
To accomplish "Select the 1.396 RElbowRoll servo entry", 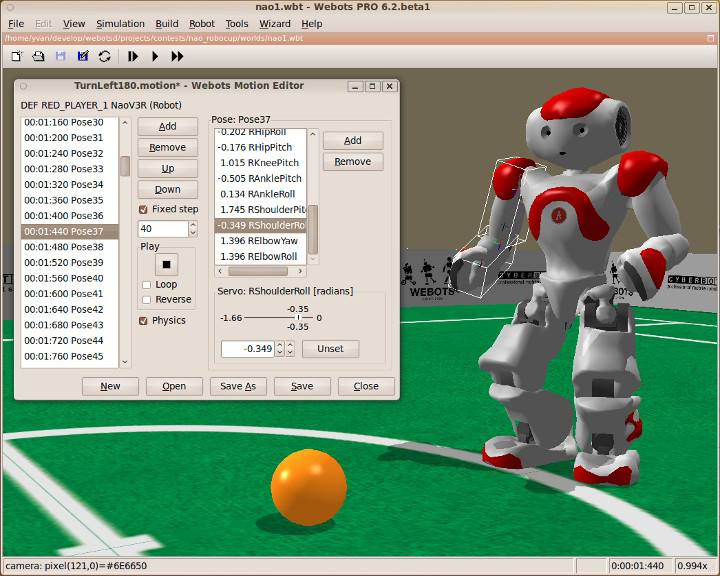I will (x=260, y=257).
